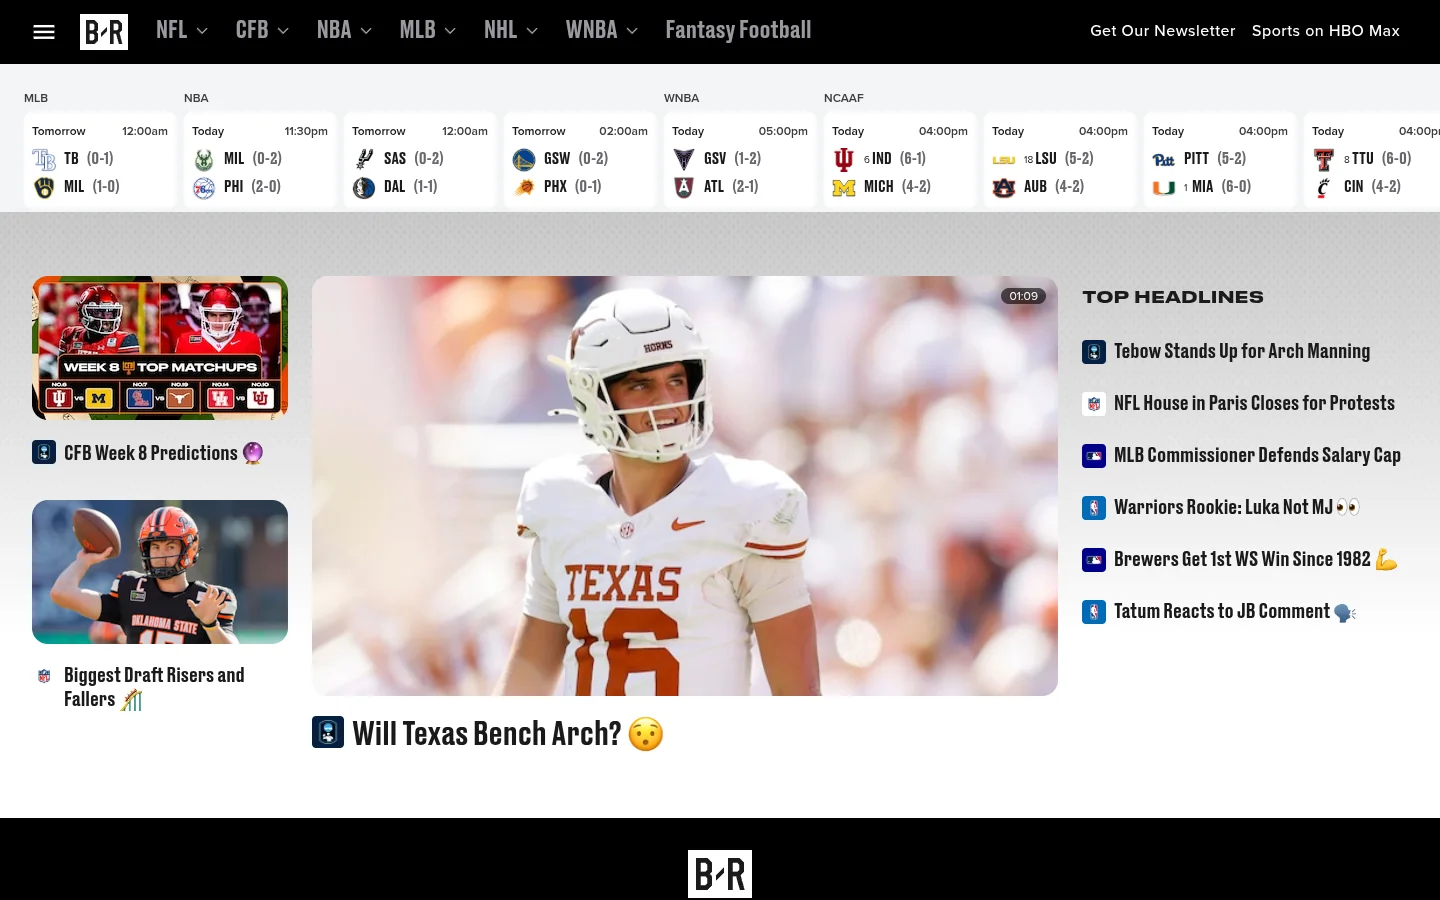1440x900 pixels.
Task: Click the Indiana Hoosiers logo
Action: (844, 159)
